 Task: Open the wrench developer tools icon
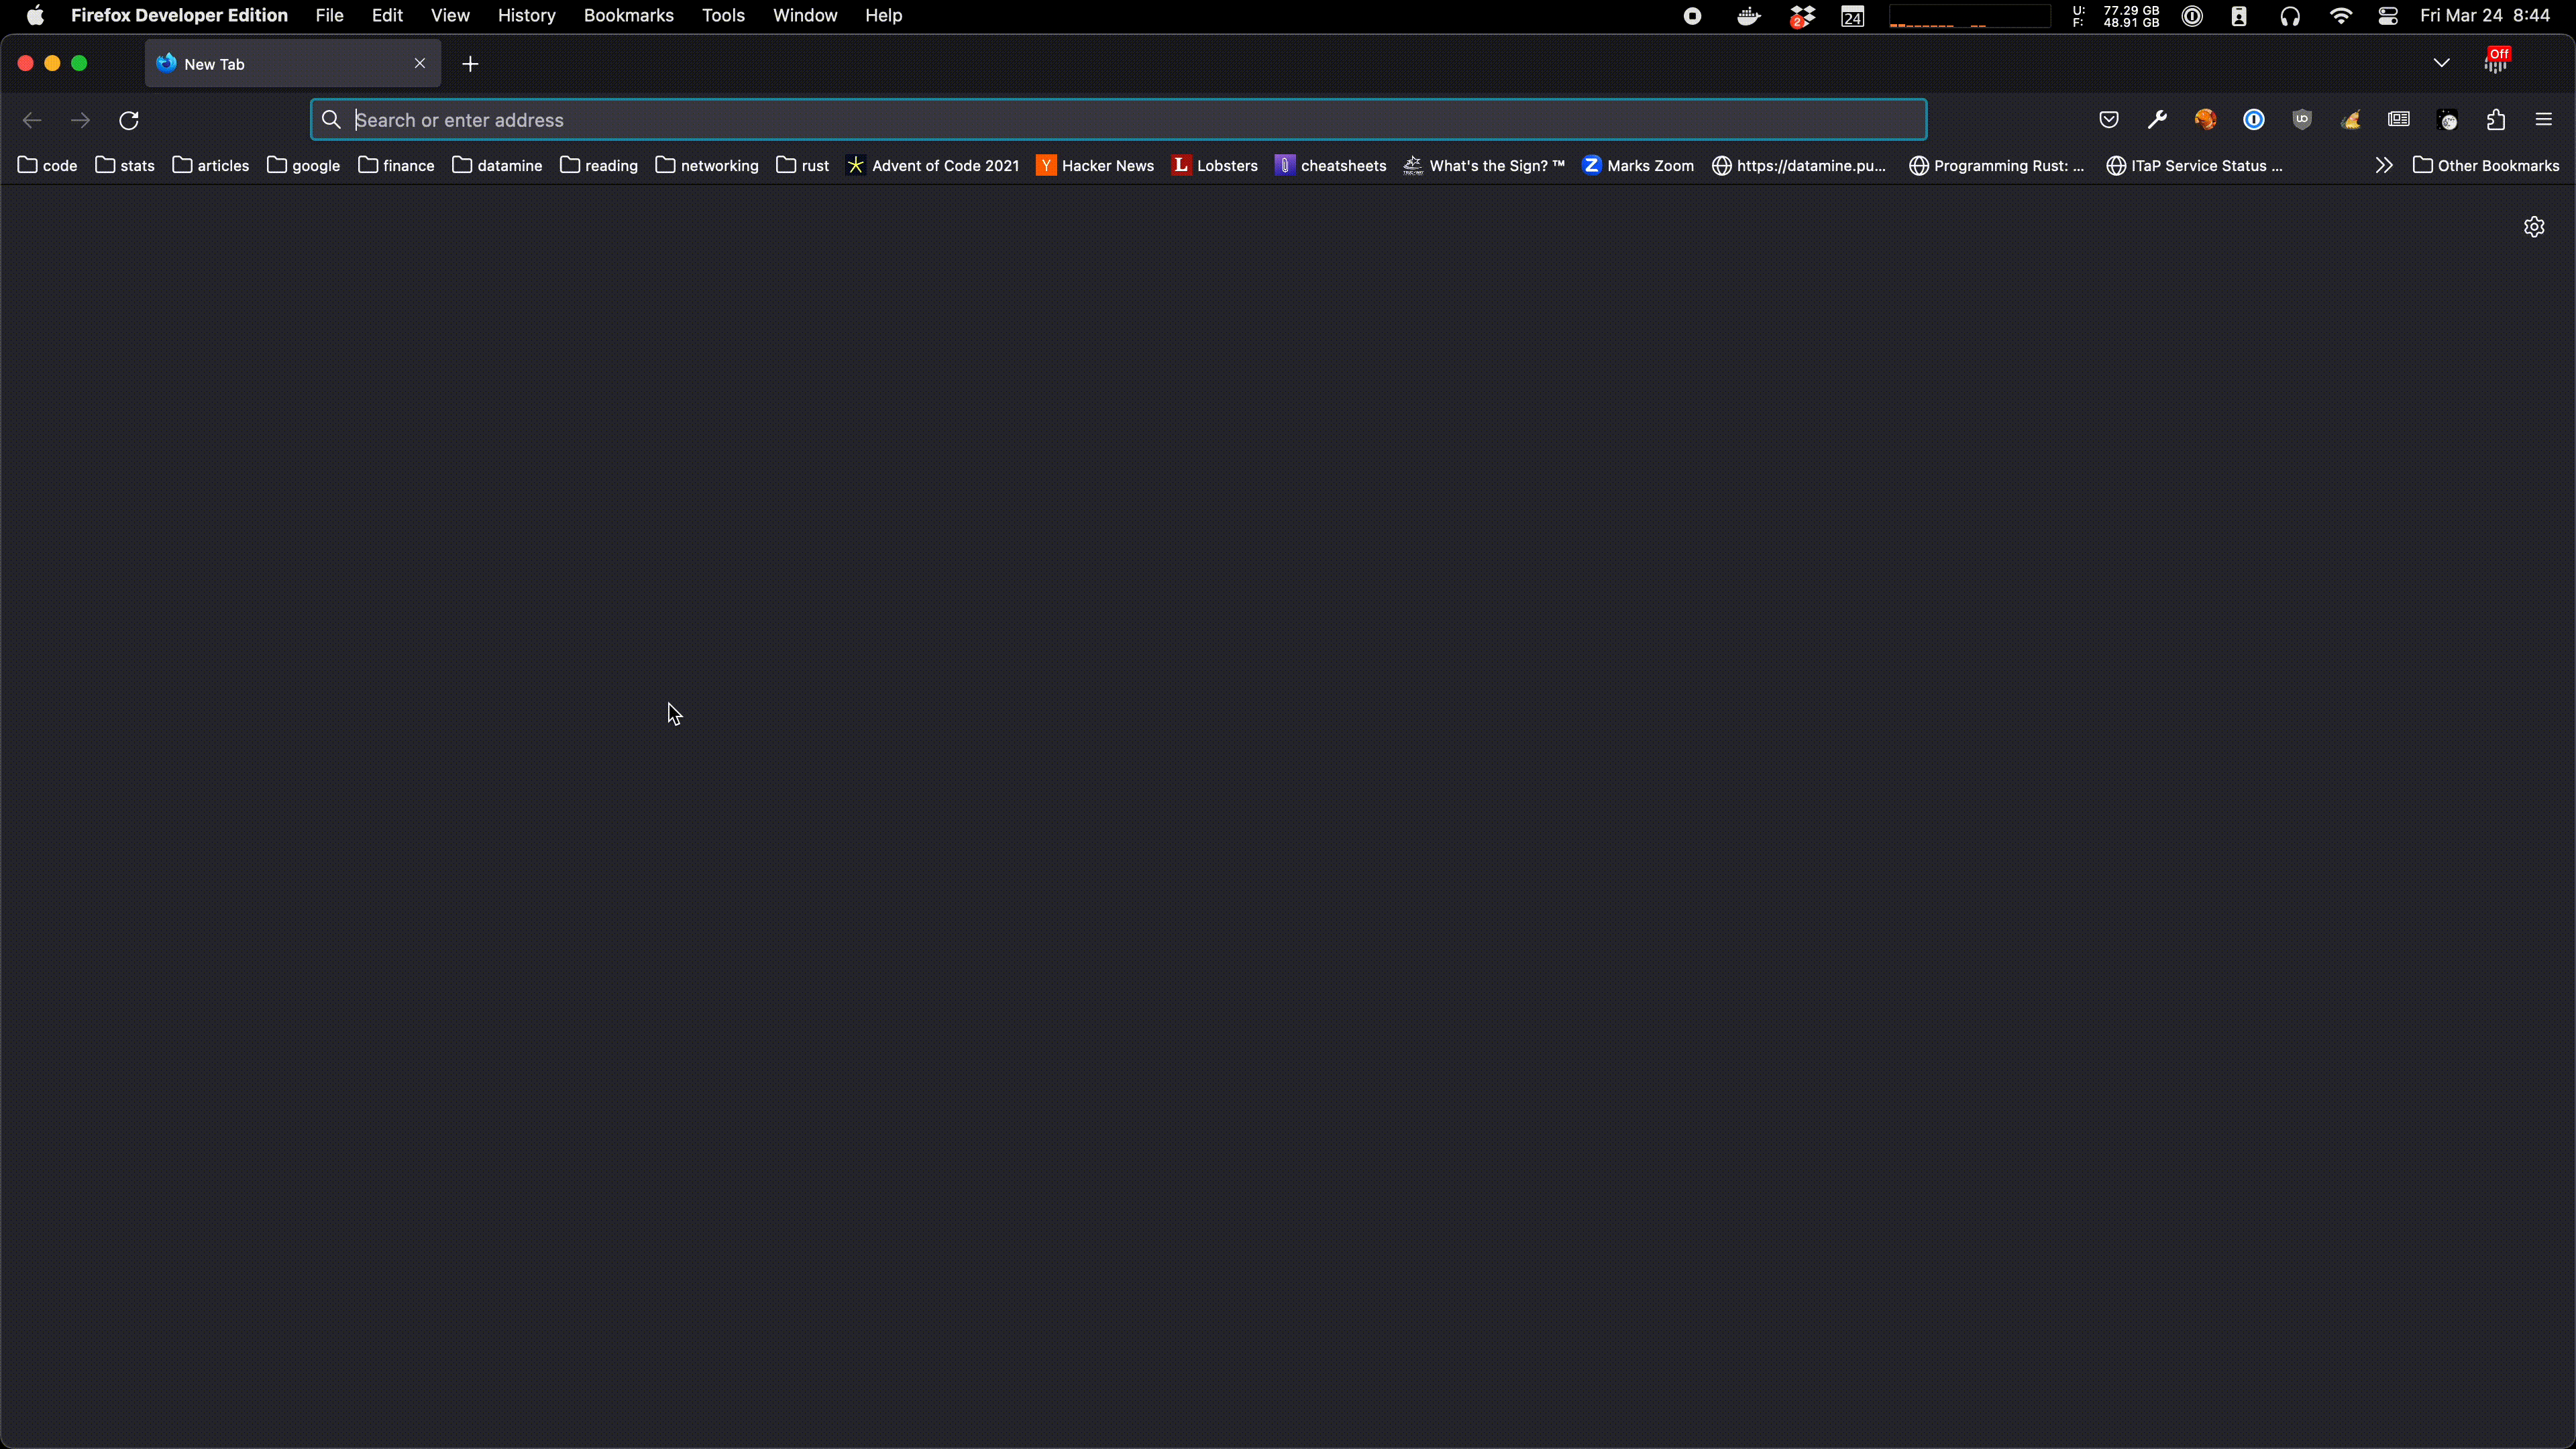pyautogui.click(x=2157, y=120)
